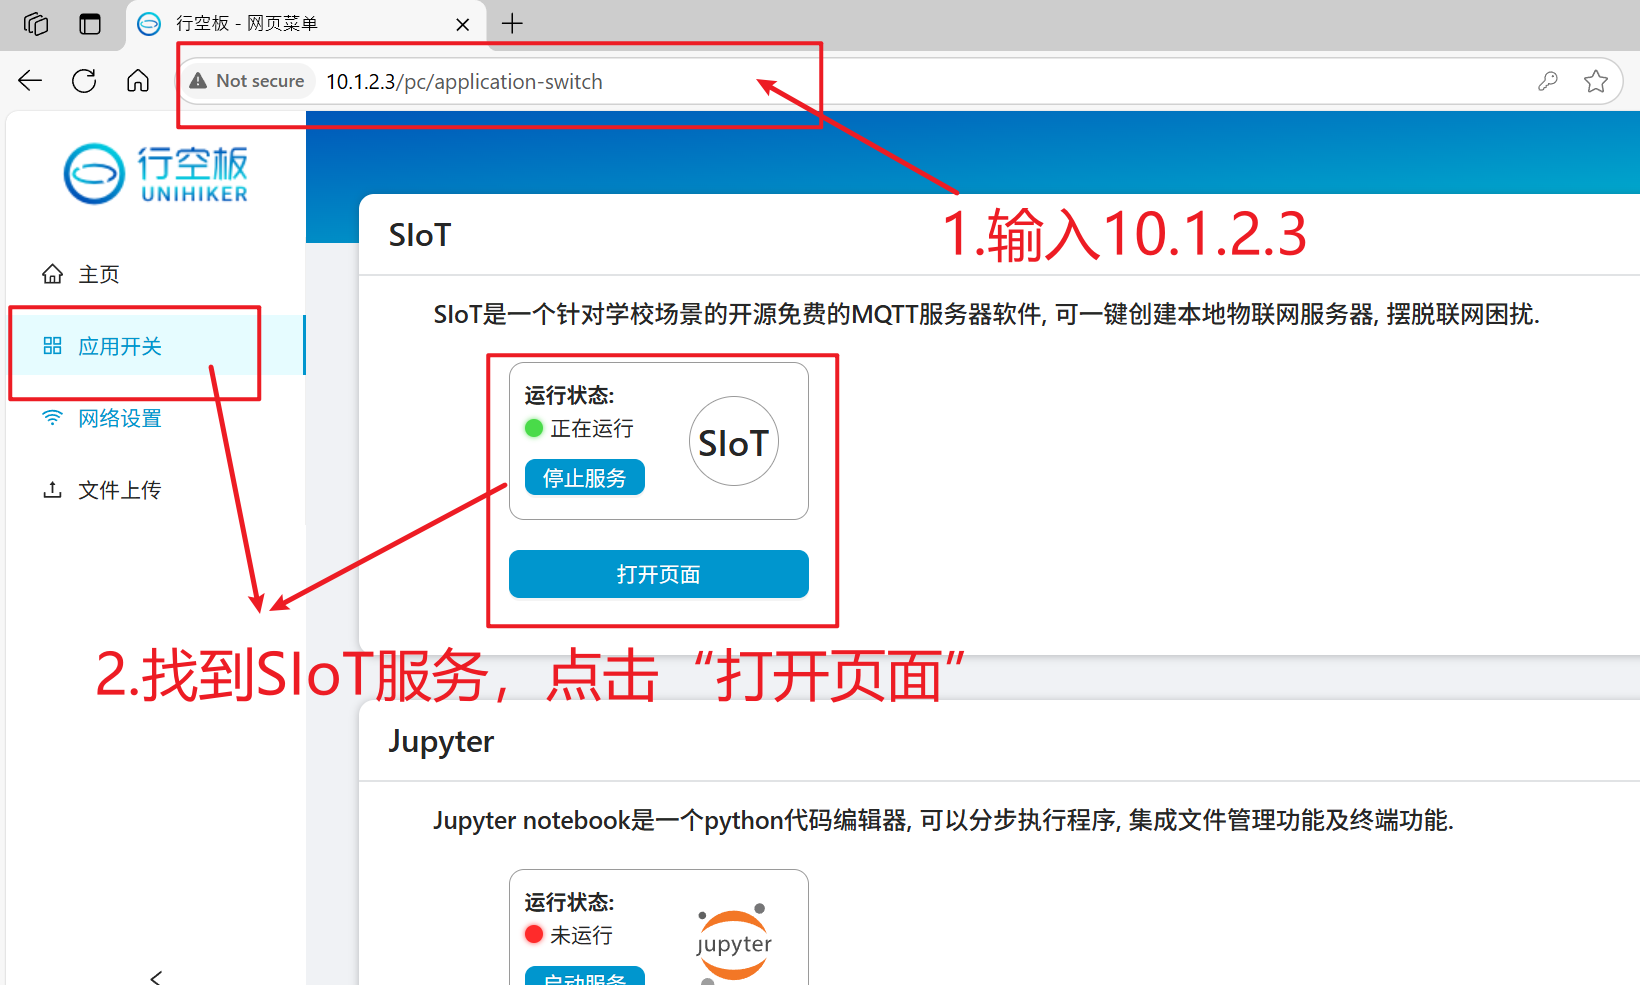Click 启动服务 in the Jupyter card
The height and width of the screenshot is (985, 1640).
click(x=585, y=978)
